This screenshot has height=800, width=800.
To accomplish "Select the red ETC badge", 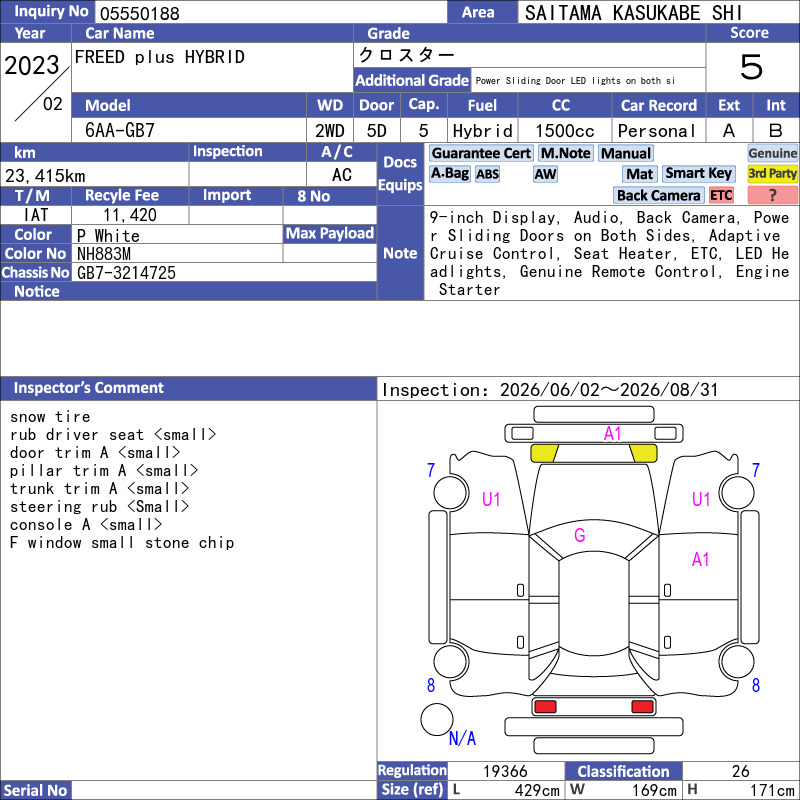I will 721,195.
